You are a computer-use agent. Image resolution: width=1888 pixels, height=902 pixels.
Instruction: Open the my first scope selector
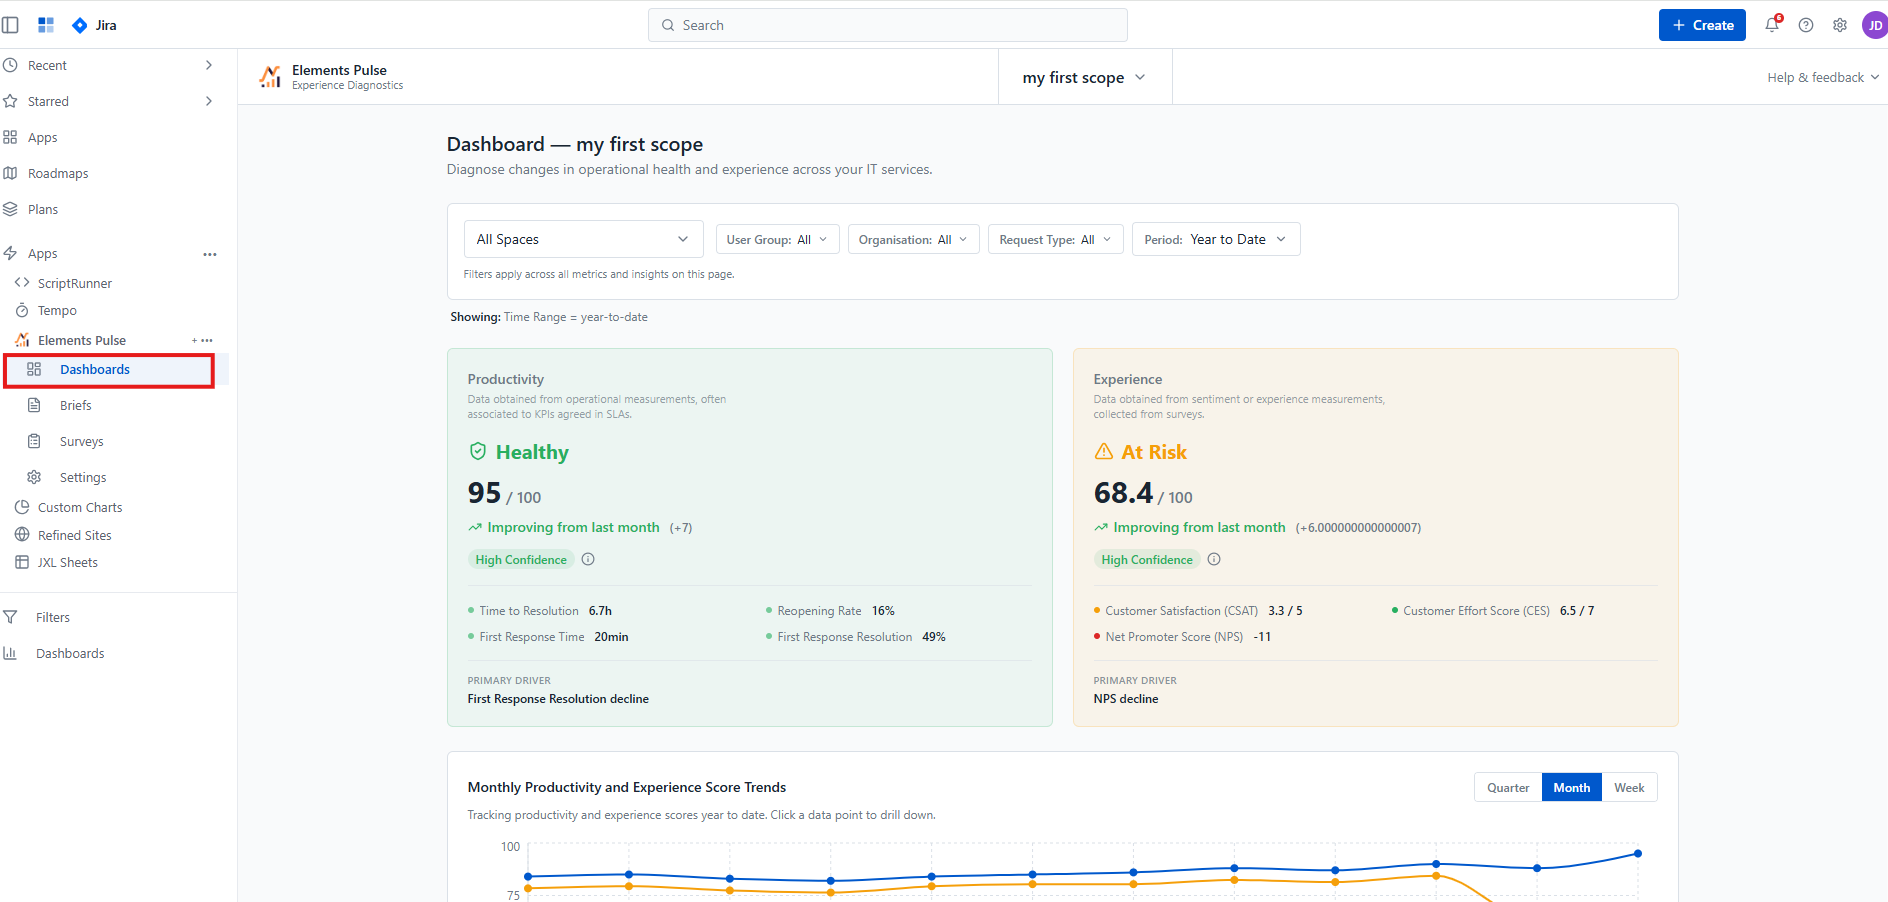[1085, 77]
